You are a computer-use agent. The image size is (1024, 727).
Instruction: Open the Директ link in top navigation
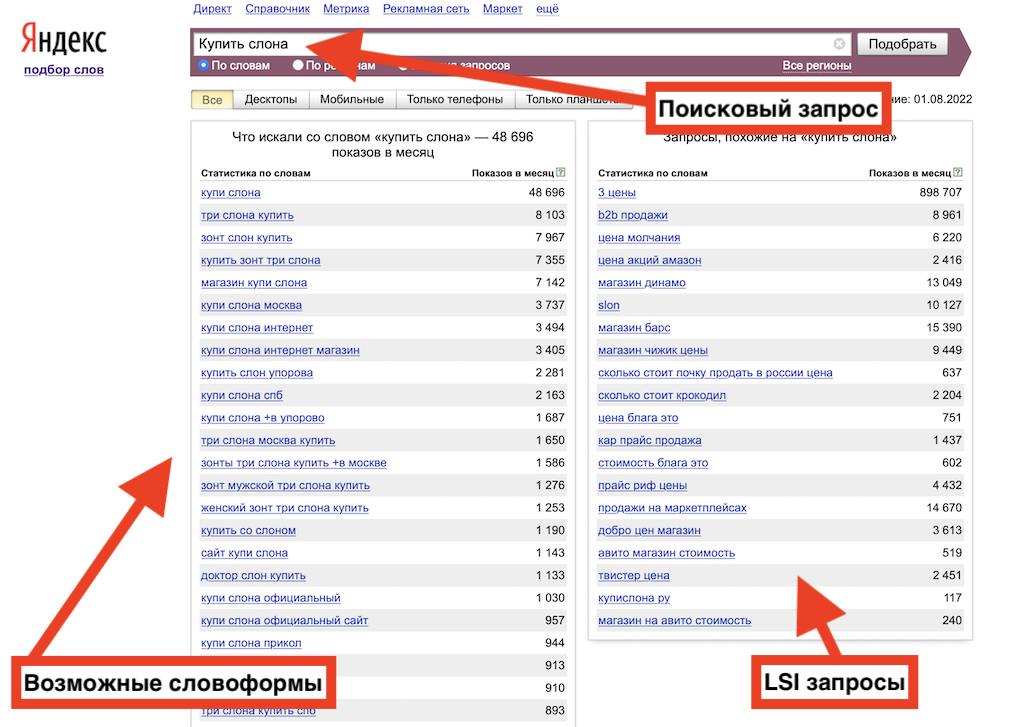pos(212,8)
